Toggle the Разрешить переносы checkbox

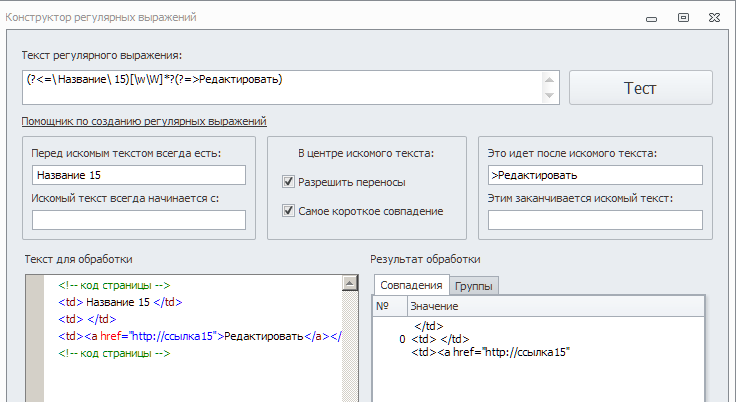289,182
